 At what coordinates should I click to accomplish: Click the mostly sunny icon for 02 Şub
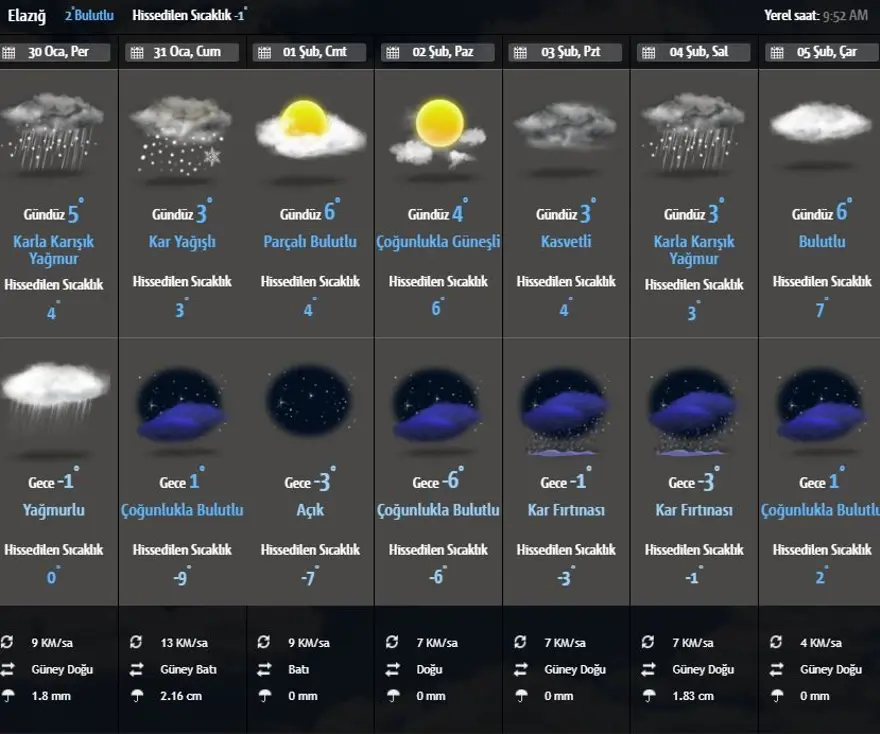[438, 132]
